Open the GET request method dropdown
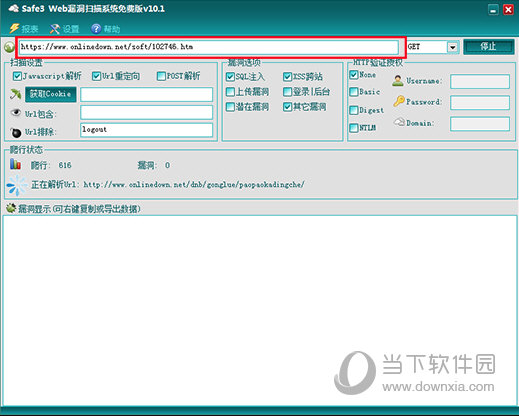Viewport: 519px width, 416px height. [x=452, y=47]
